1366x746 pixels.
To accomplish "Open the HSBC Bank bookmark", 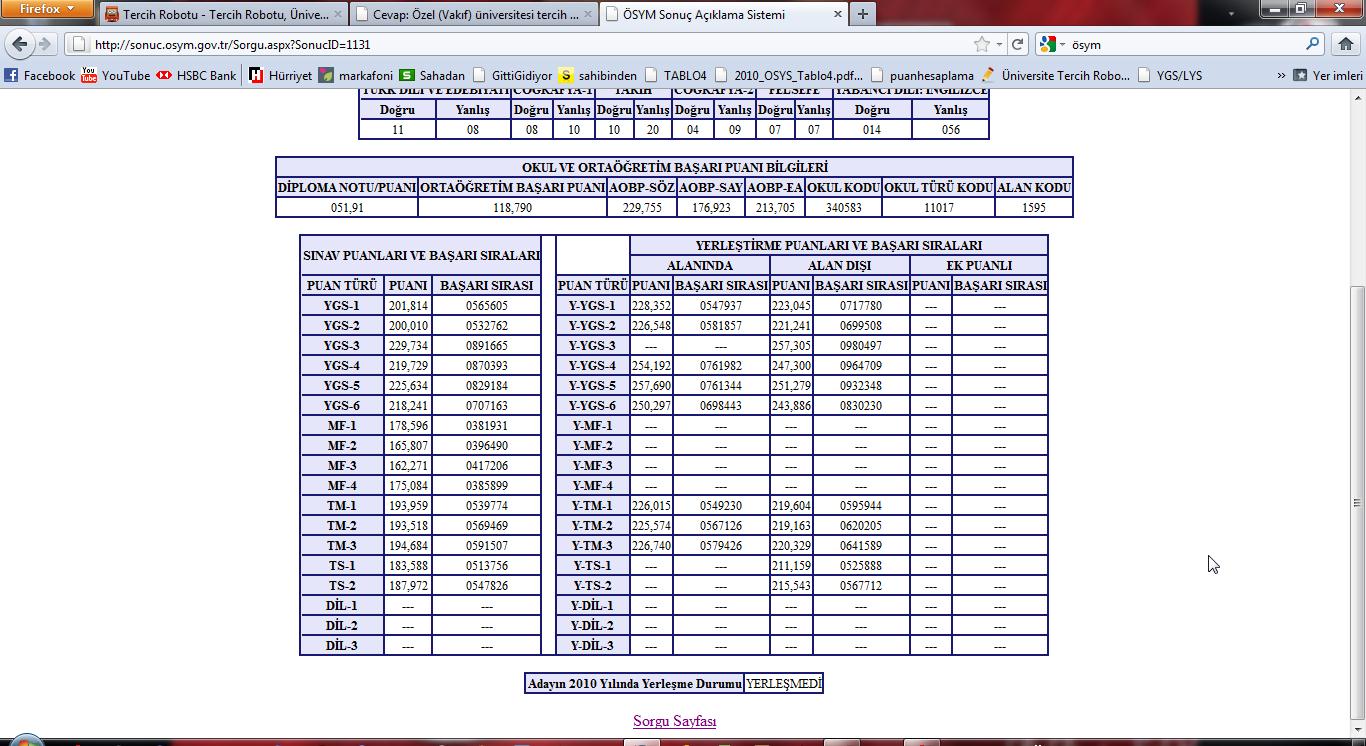I will tap(196, 75).
